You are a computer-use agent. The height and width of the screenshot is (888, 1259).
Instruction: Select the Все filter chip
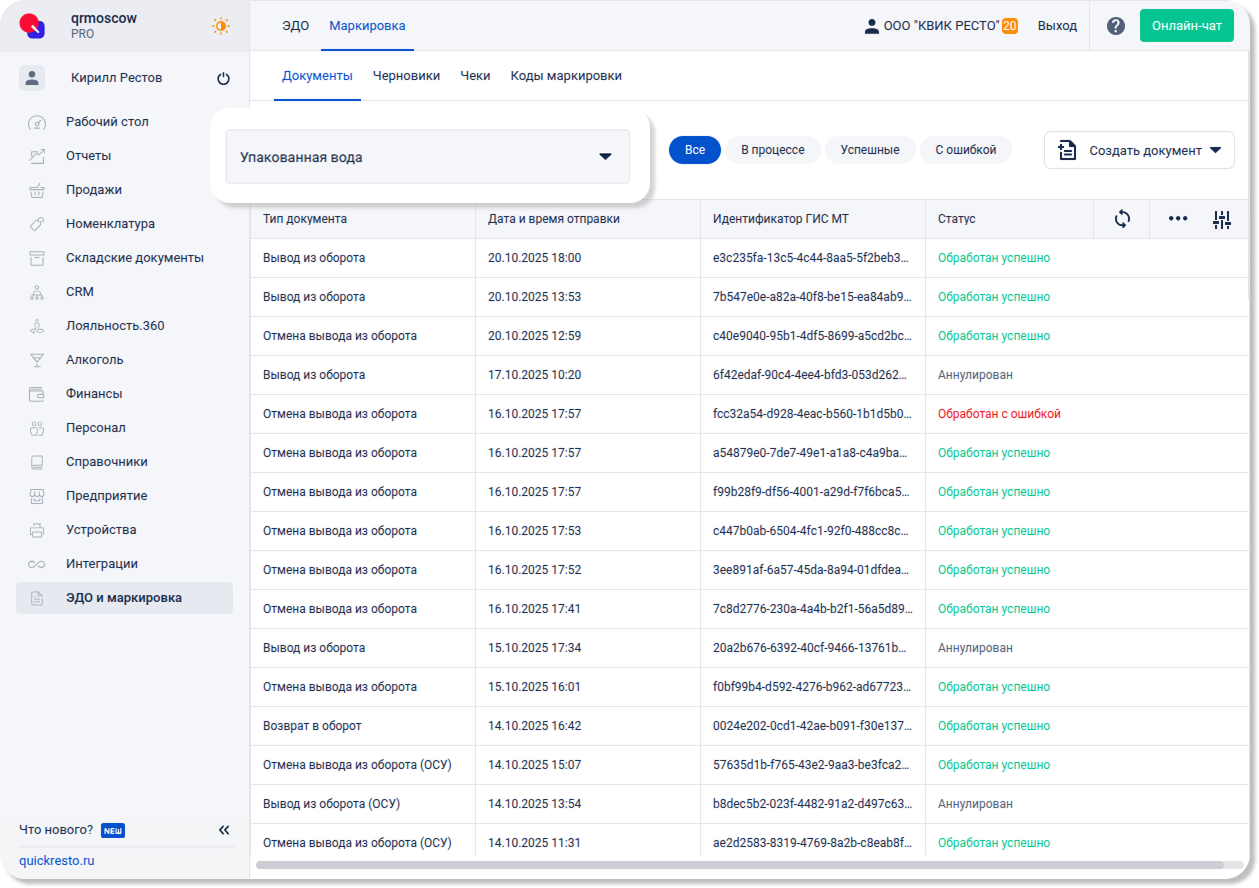[x=695, y=150]
